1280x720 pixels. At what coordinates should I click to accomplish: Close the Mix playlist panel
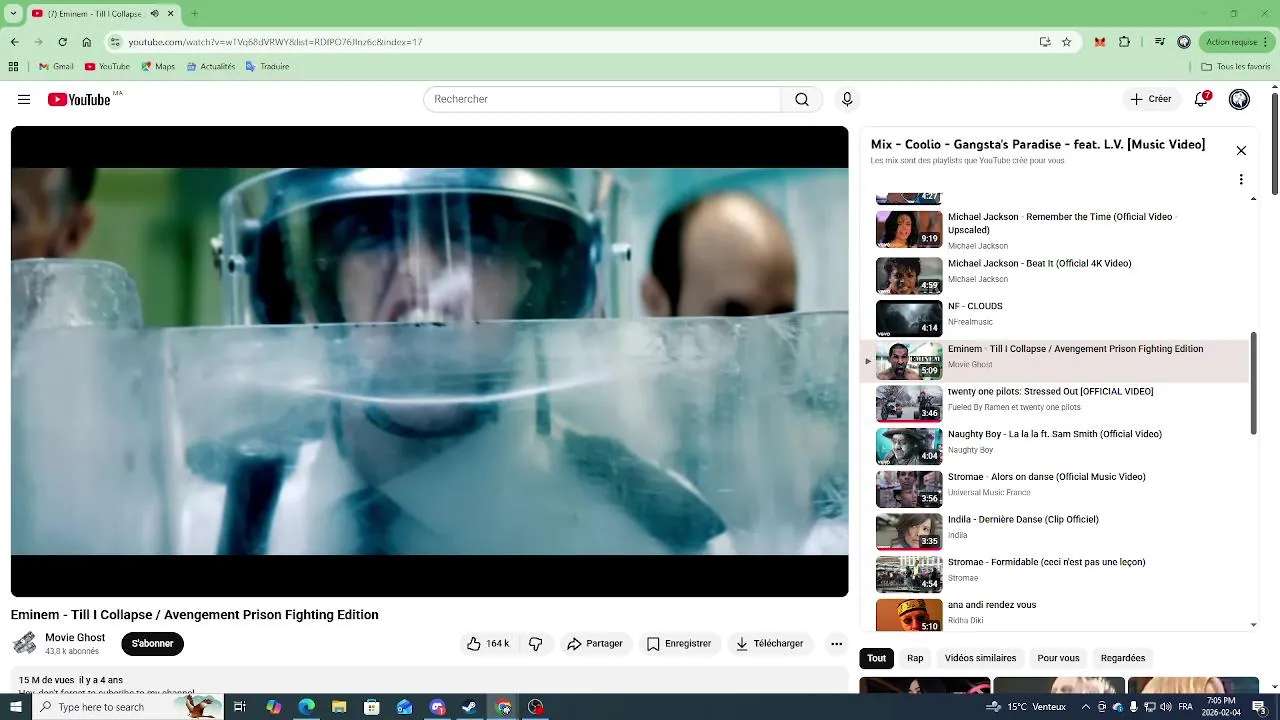pyautogui.click(x=1241, y=151)
